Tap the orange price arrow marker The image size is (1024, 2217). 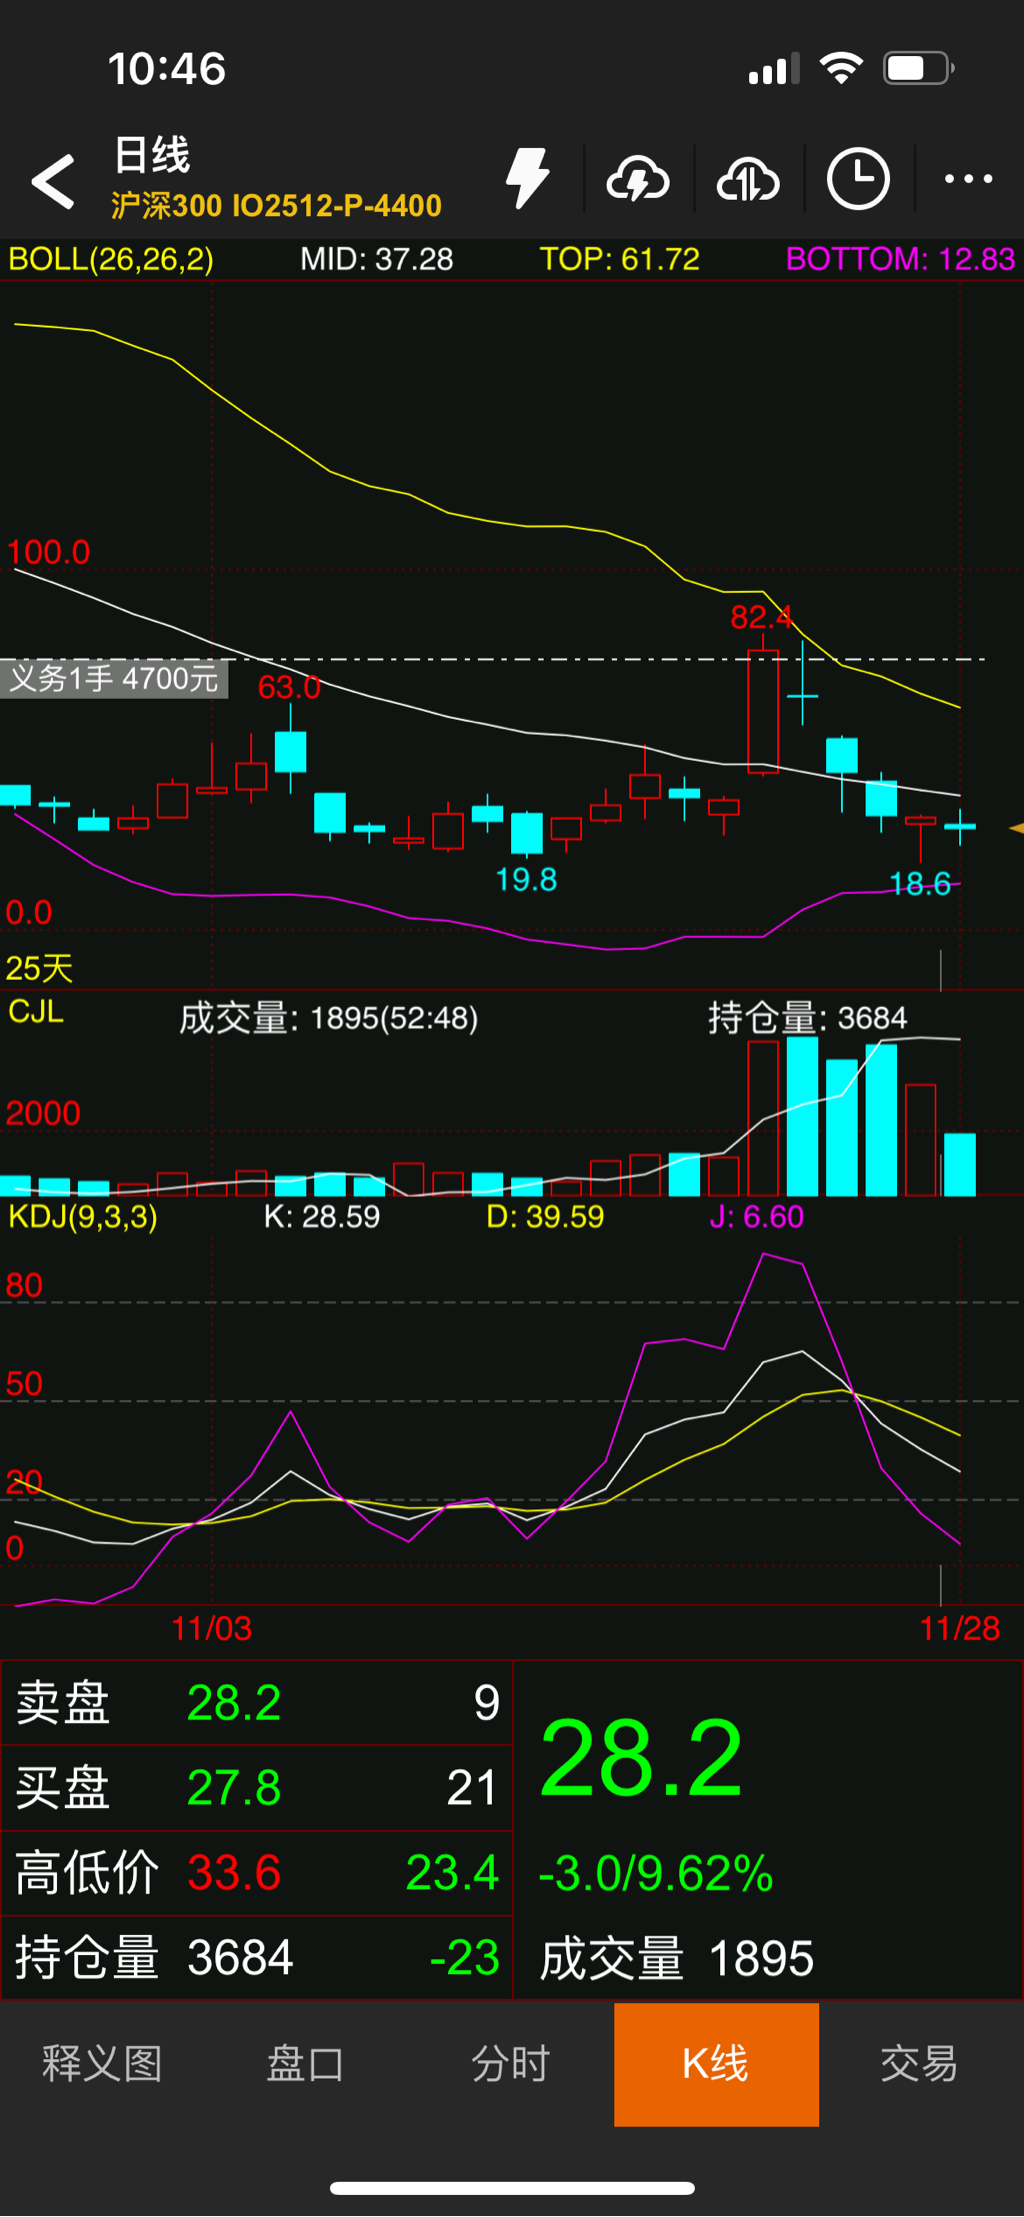[1016, 828]
